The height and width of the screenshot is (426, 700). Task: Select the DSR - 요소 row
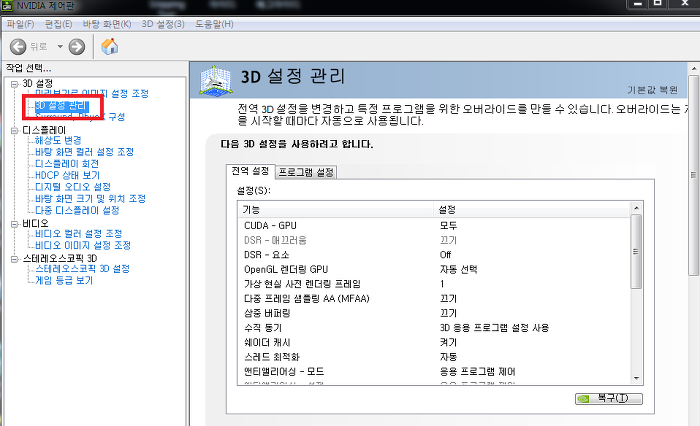[x=434, y=255]
